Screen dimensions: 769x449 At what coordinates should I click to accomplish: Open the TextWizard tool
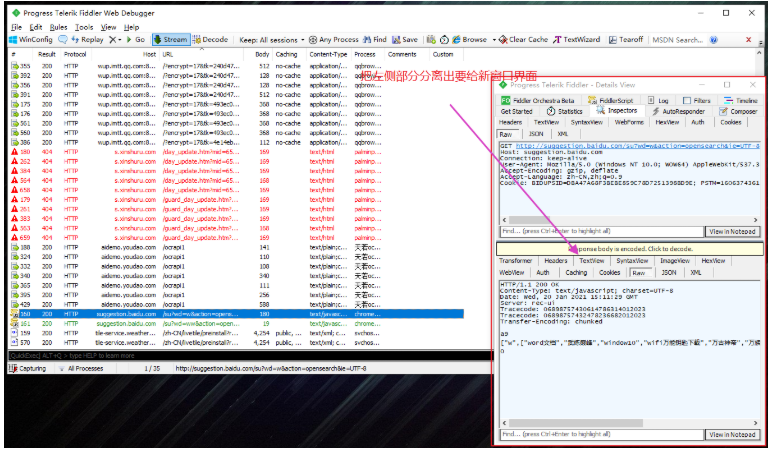[576, 40]
